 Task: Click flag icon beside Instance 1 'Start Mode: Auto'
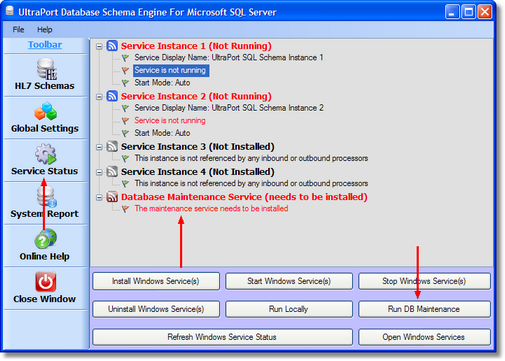[125, 83]
